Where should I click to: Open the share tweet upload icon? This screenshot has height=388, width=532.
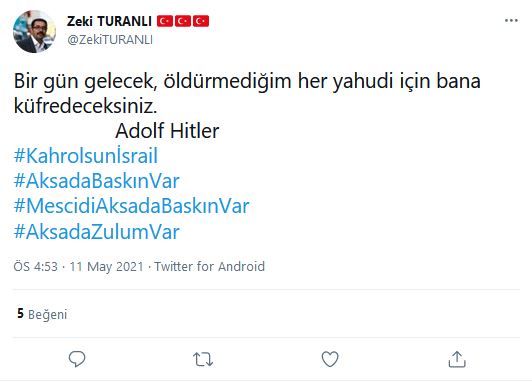[x=457, y=359]
